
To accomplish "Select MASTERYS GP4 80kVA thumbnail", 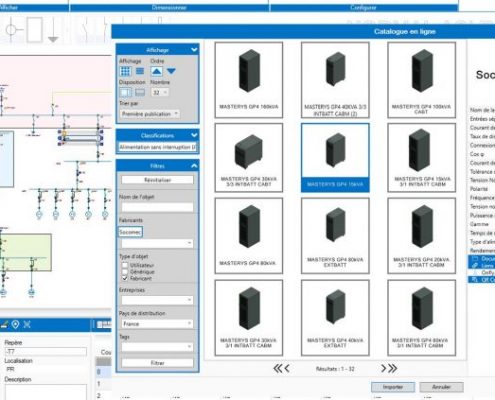I will tap(249, 236).
